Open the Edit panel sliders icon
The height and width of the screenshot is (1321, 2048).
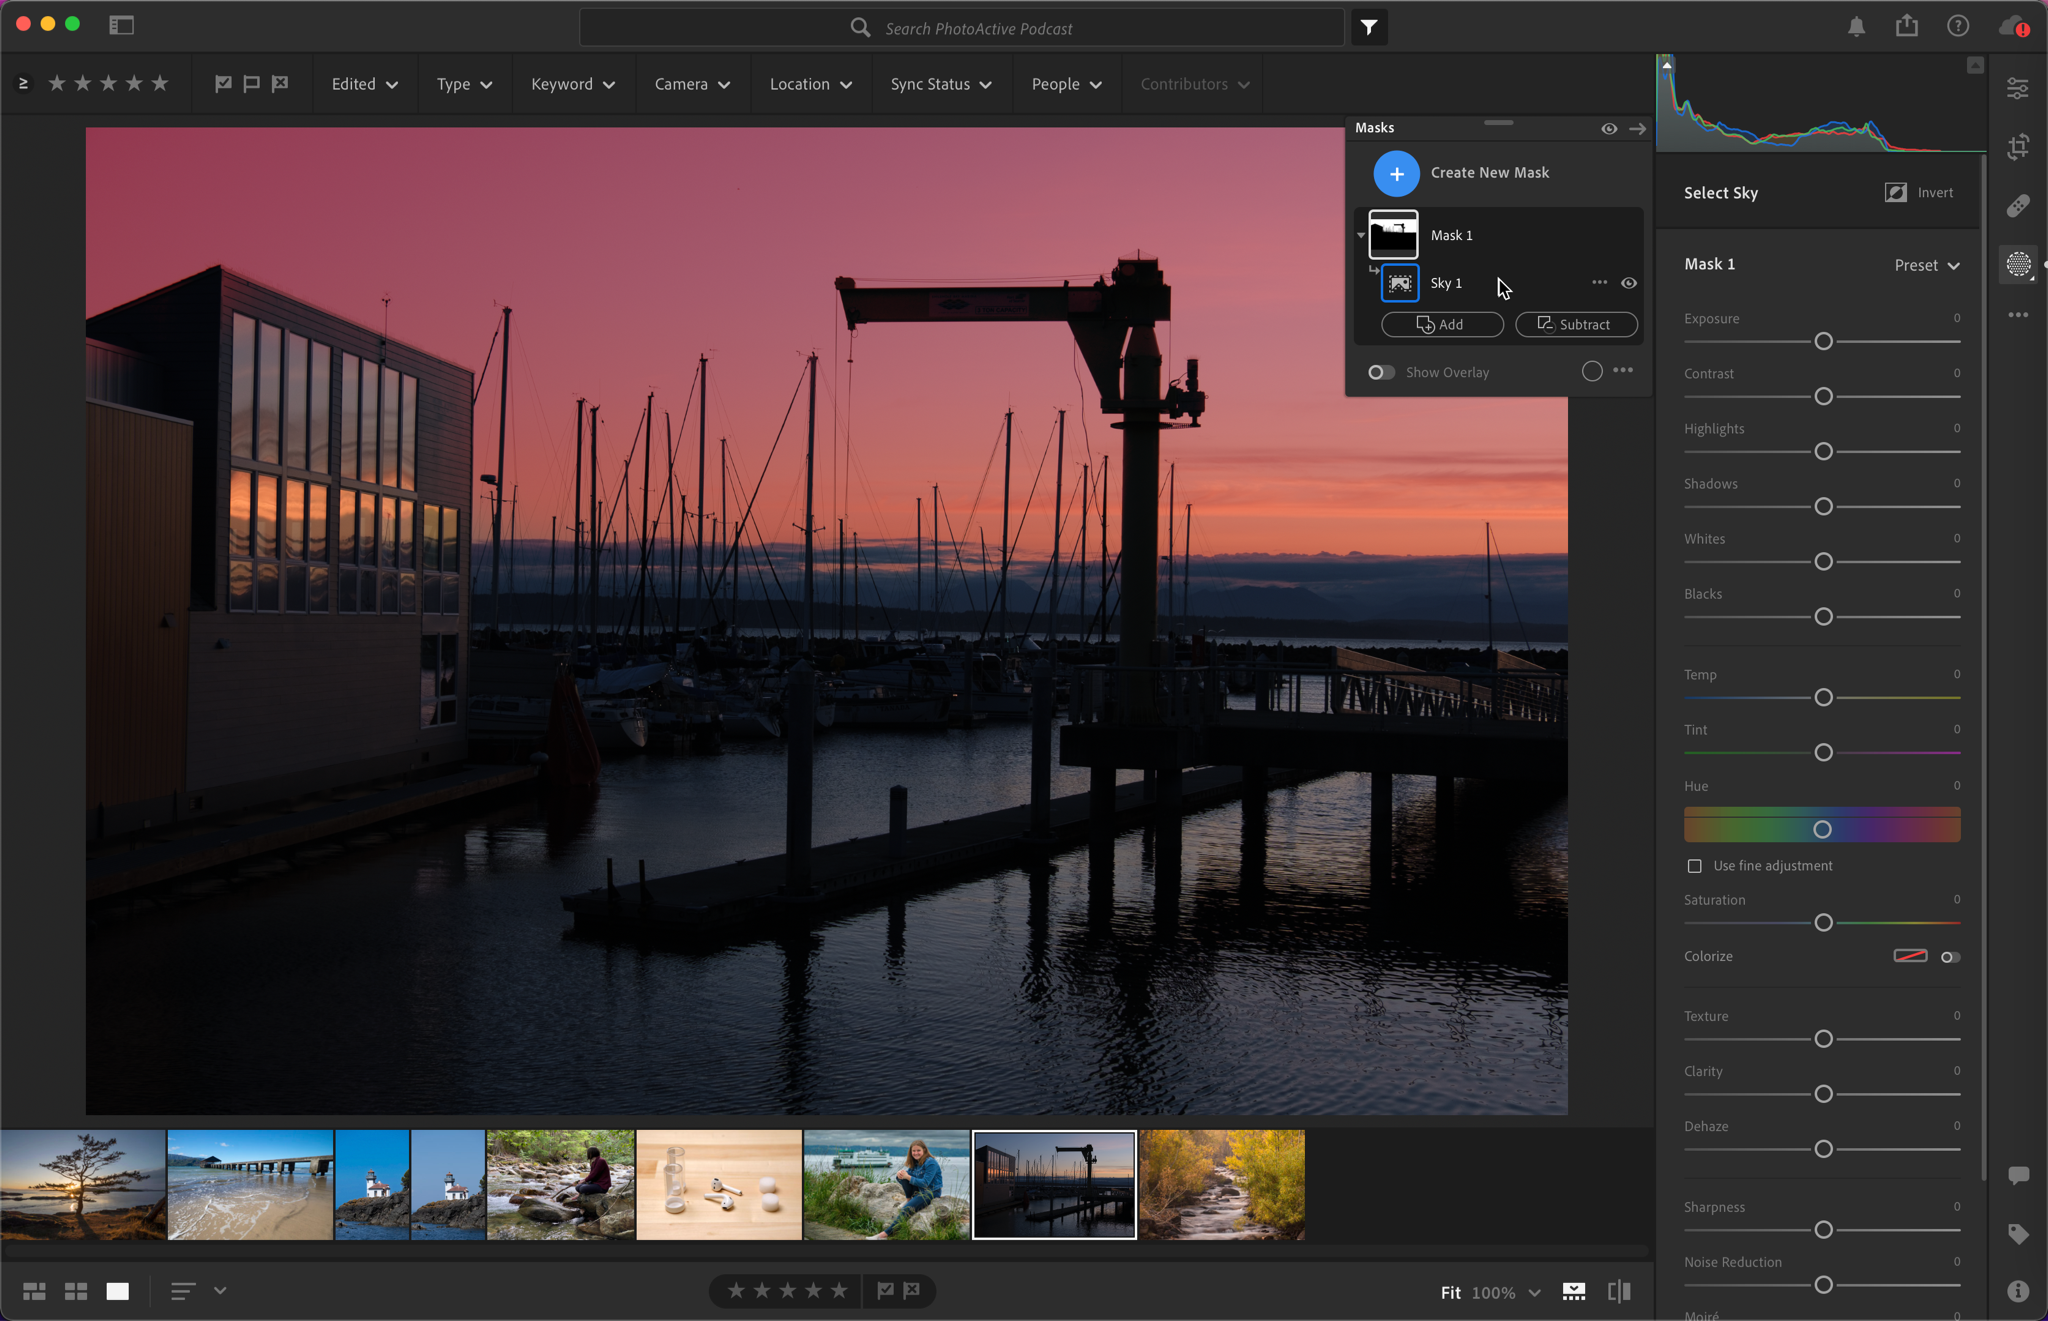coord(2018,89)
